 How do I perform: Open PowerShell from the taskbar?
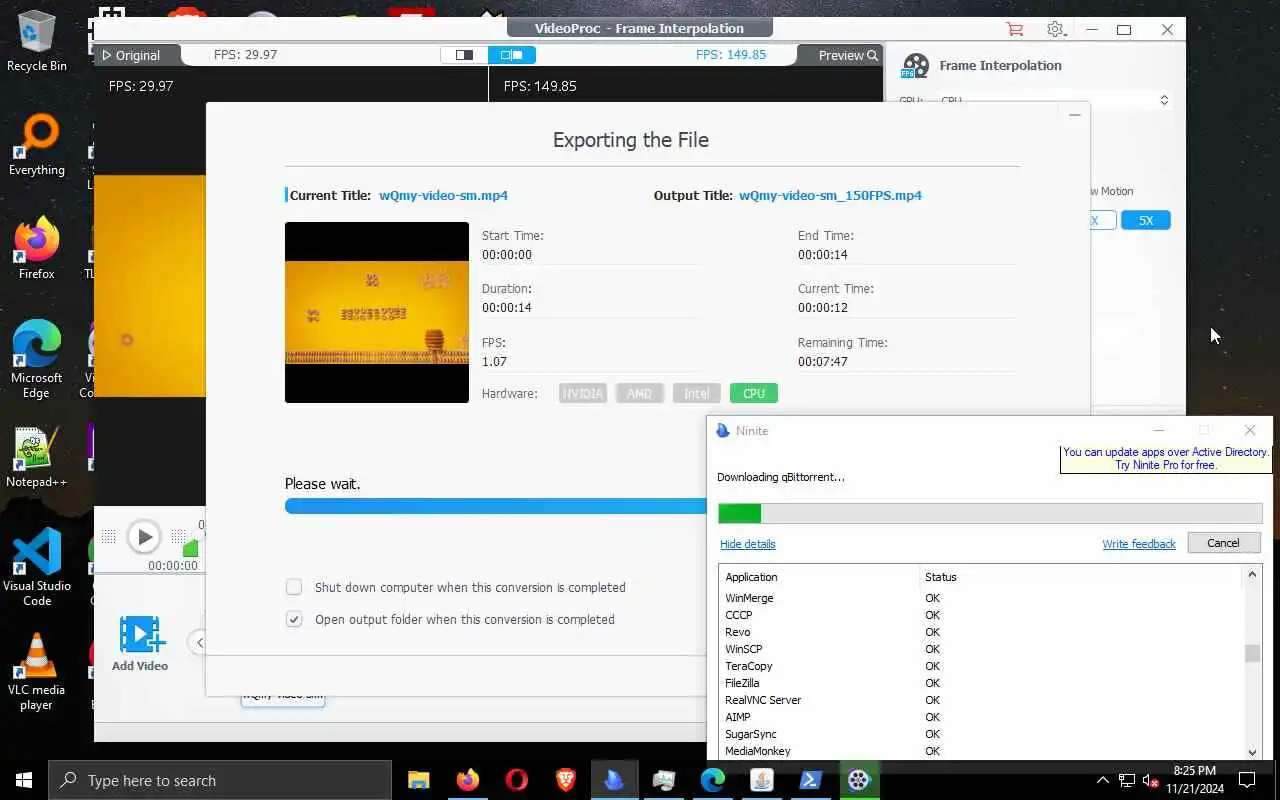click(810, 780)
